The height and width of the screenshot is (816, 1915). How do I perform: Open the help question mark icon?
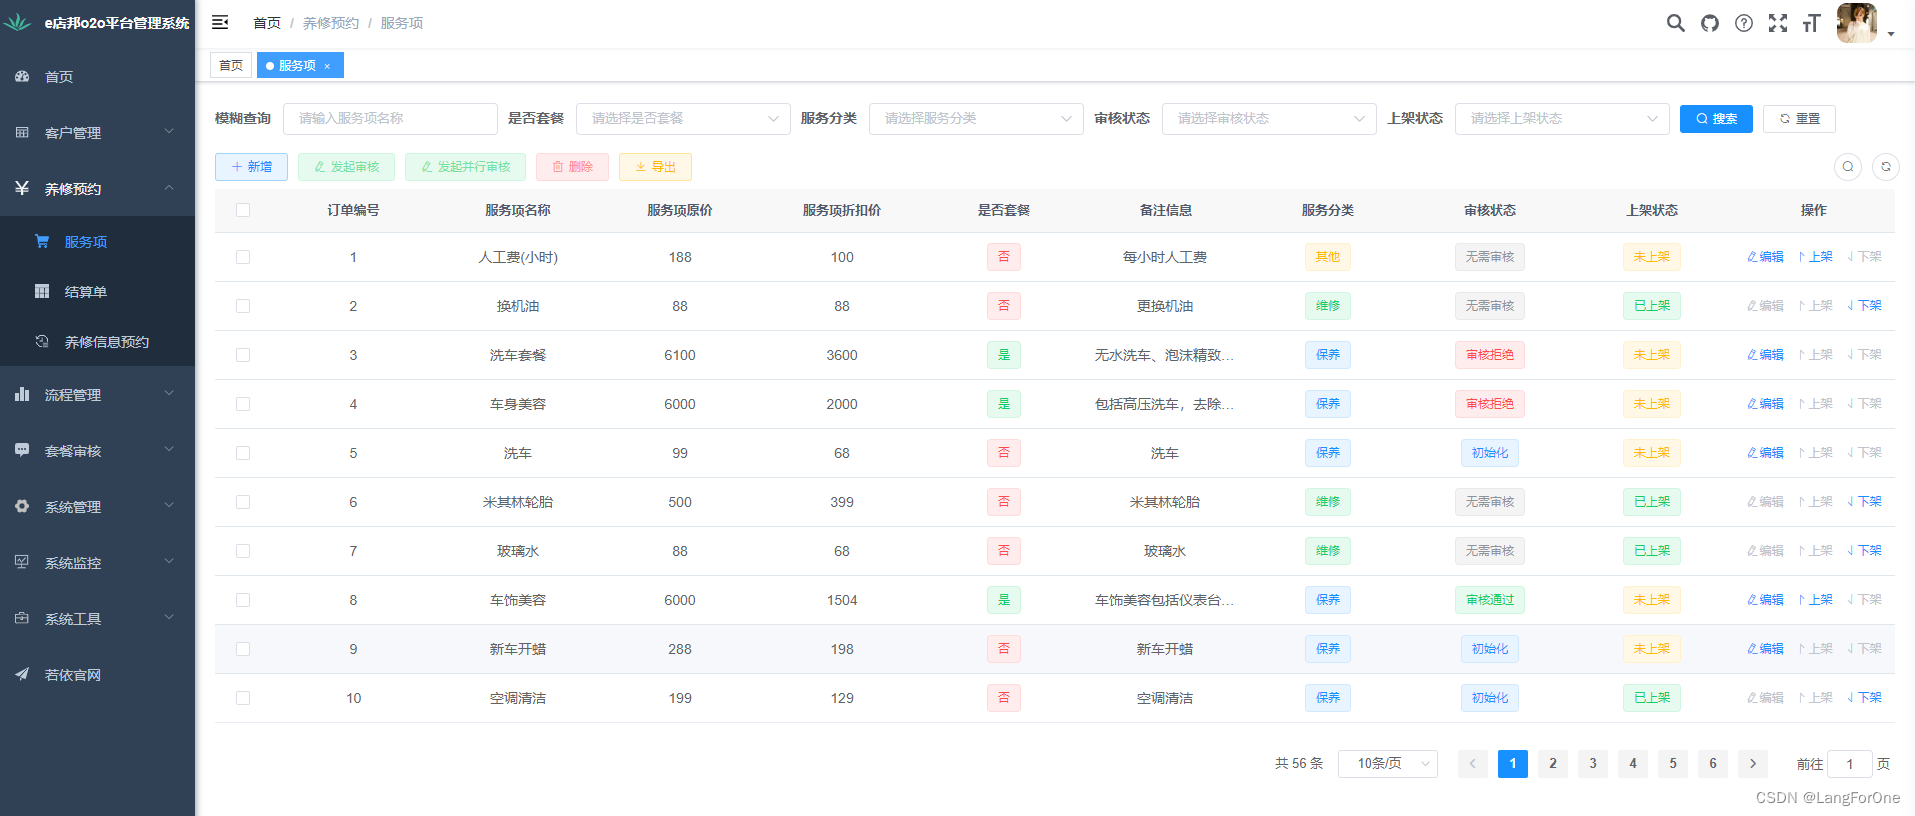[1744, 23]
